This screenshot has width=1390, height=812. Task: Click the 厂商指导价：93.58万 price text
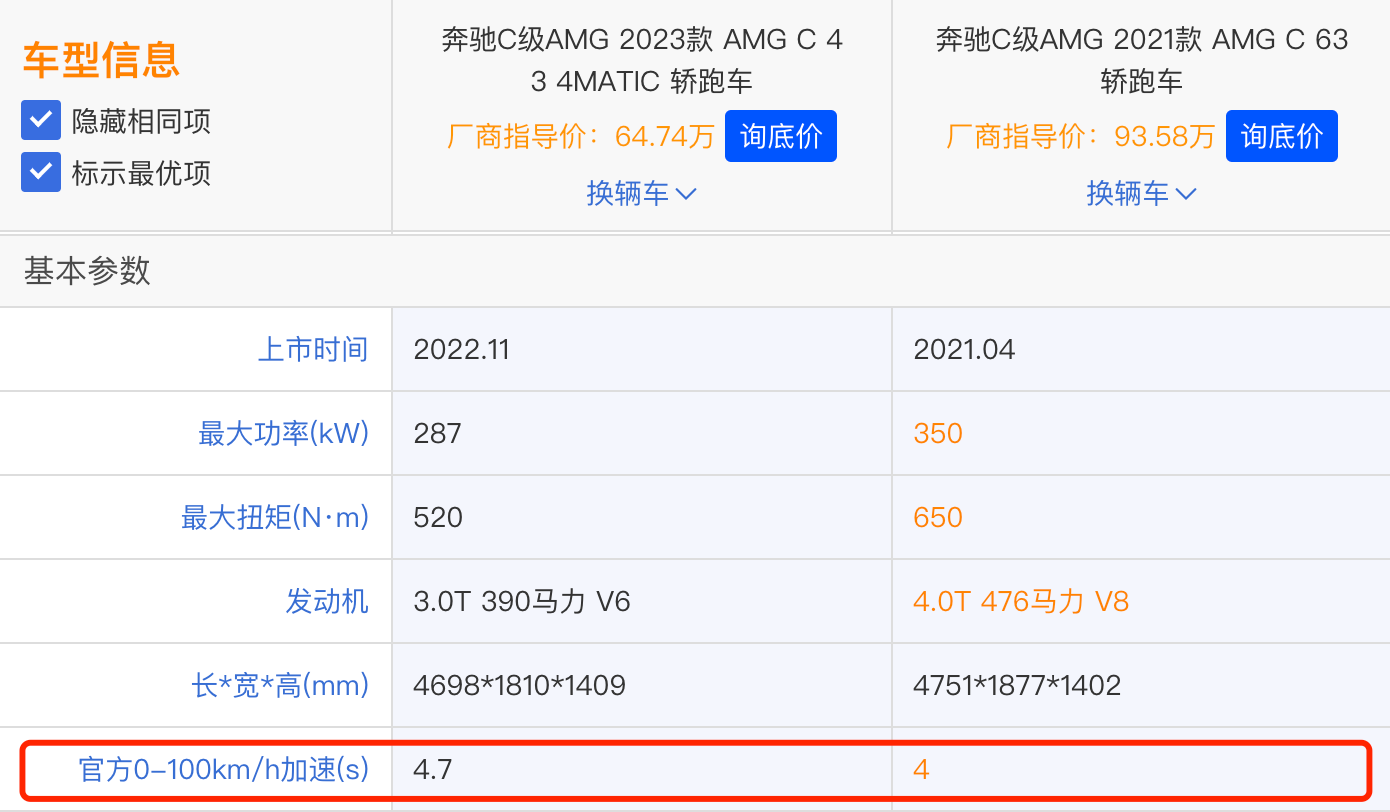1081,136
